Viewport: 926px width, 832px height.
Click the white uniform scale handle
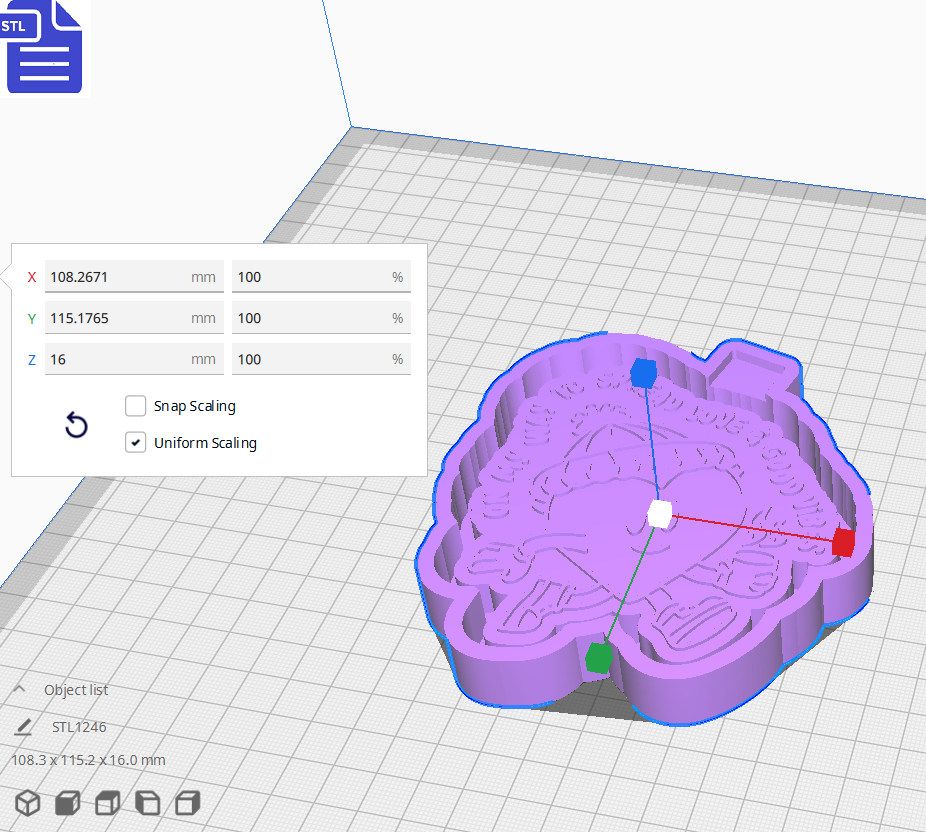[661, 513]
